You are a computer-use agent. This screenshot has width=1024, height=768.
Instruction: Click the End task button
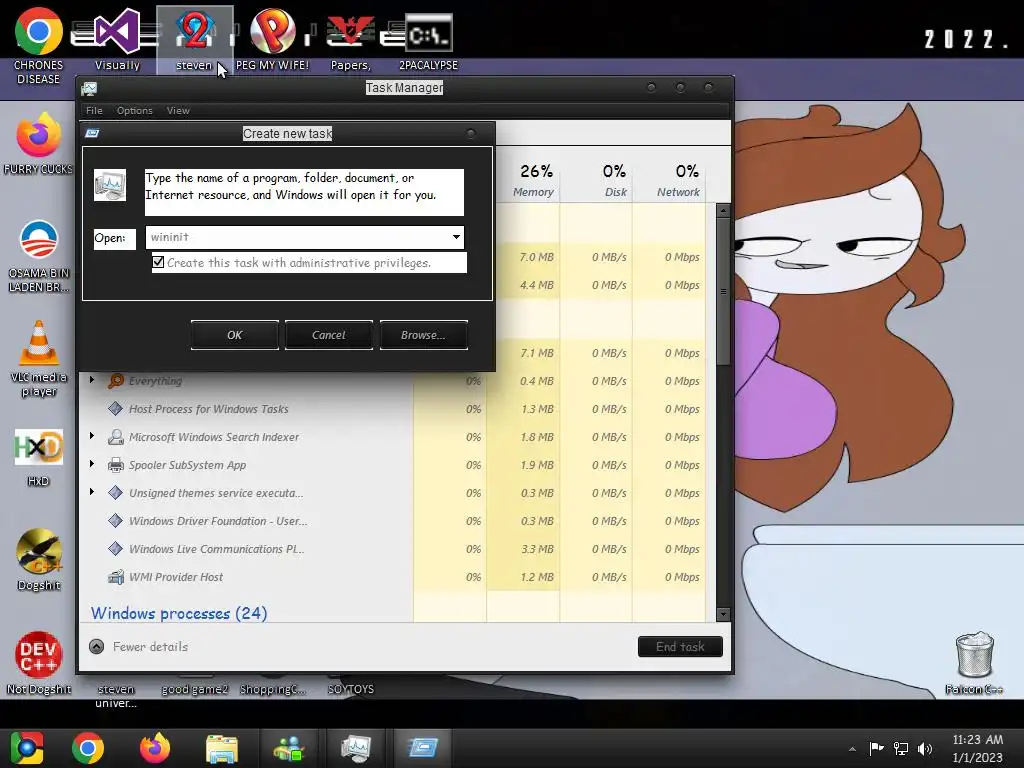[x=680, y=647]
